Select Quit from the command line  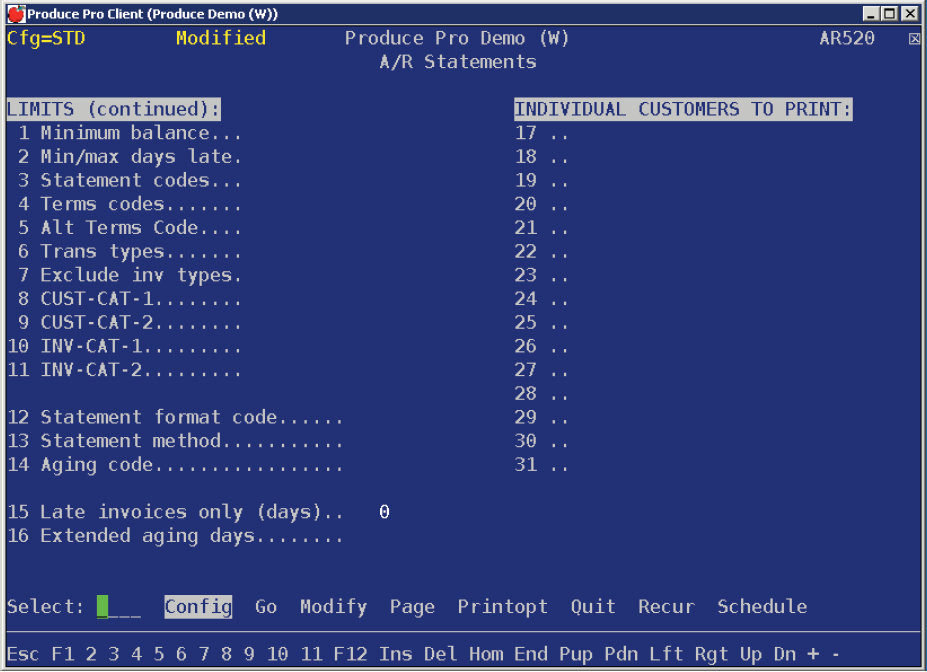(593, 607)
